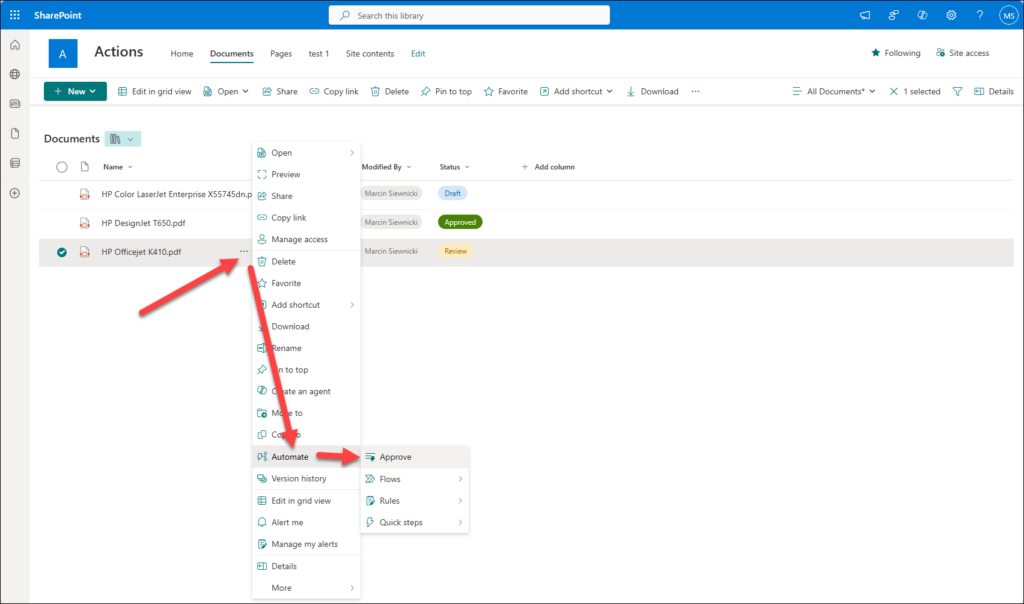Click the Approved status pill
The image size is (1024, 604).
click(x=460, y=222)
